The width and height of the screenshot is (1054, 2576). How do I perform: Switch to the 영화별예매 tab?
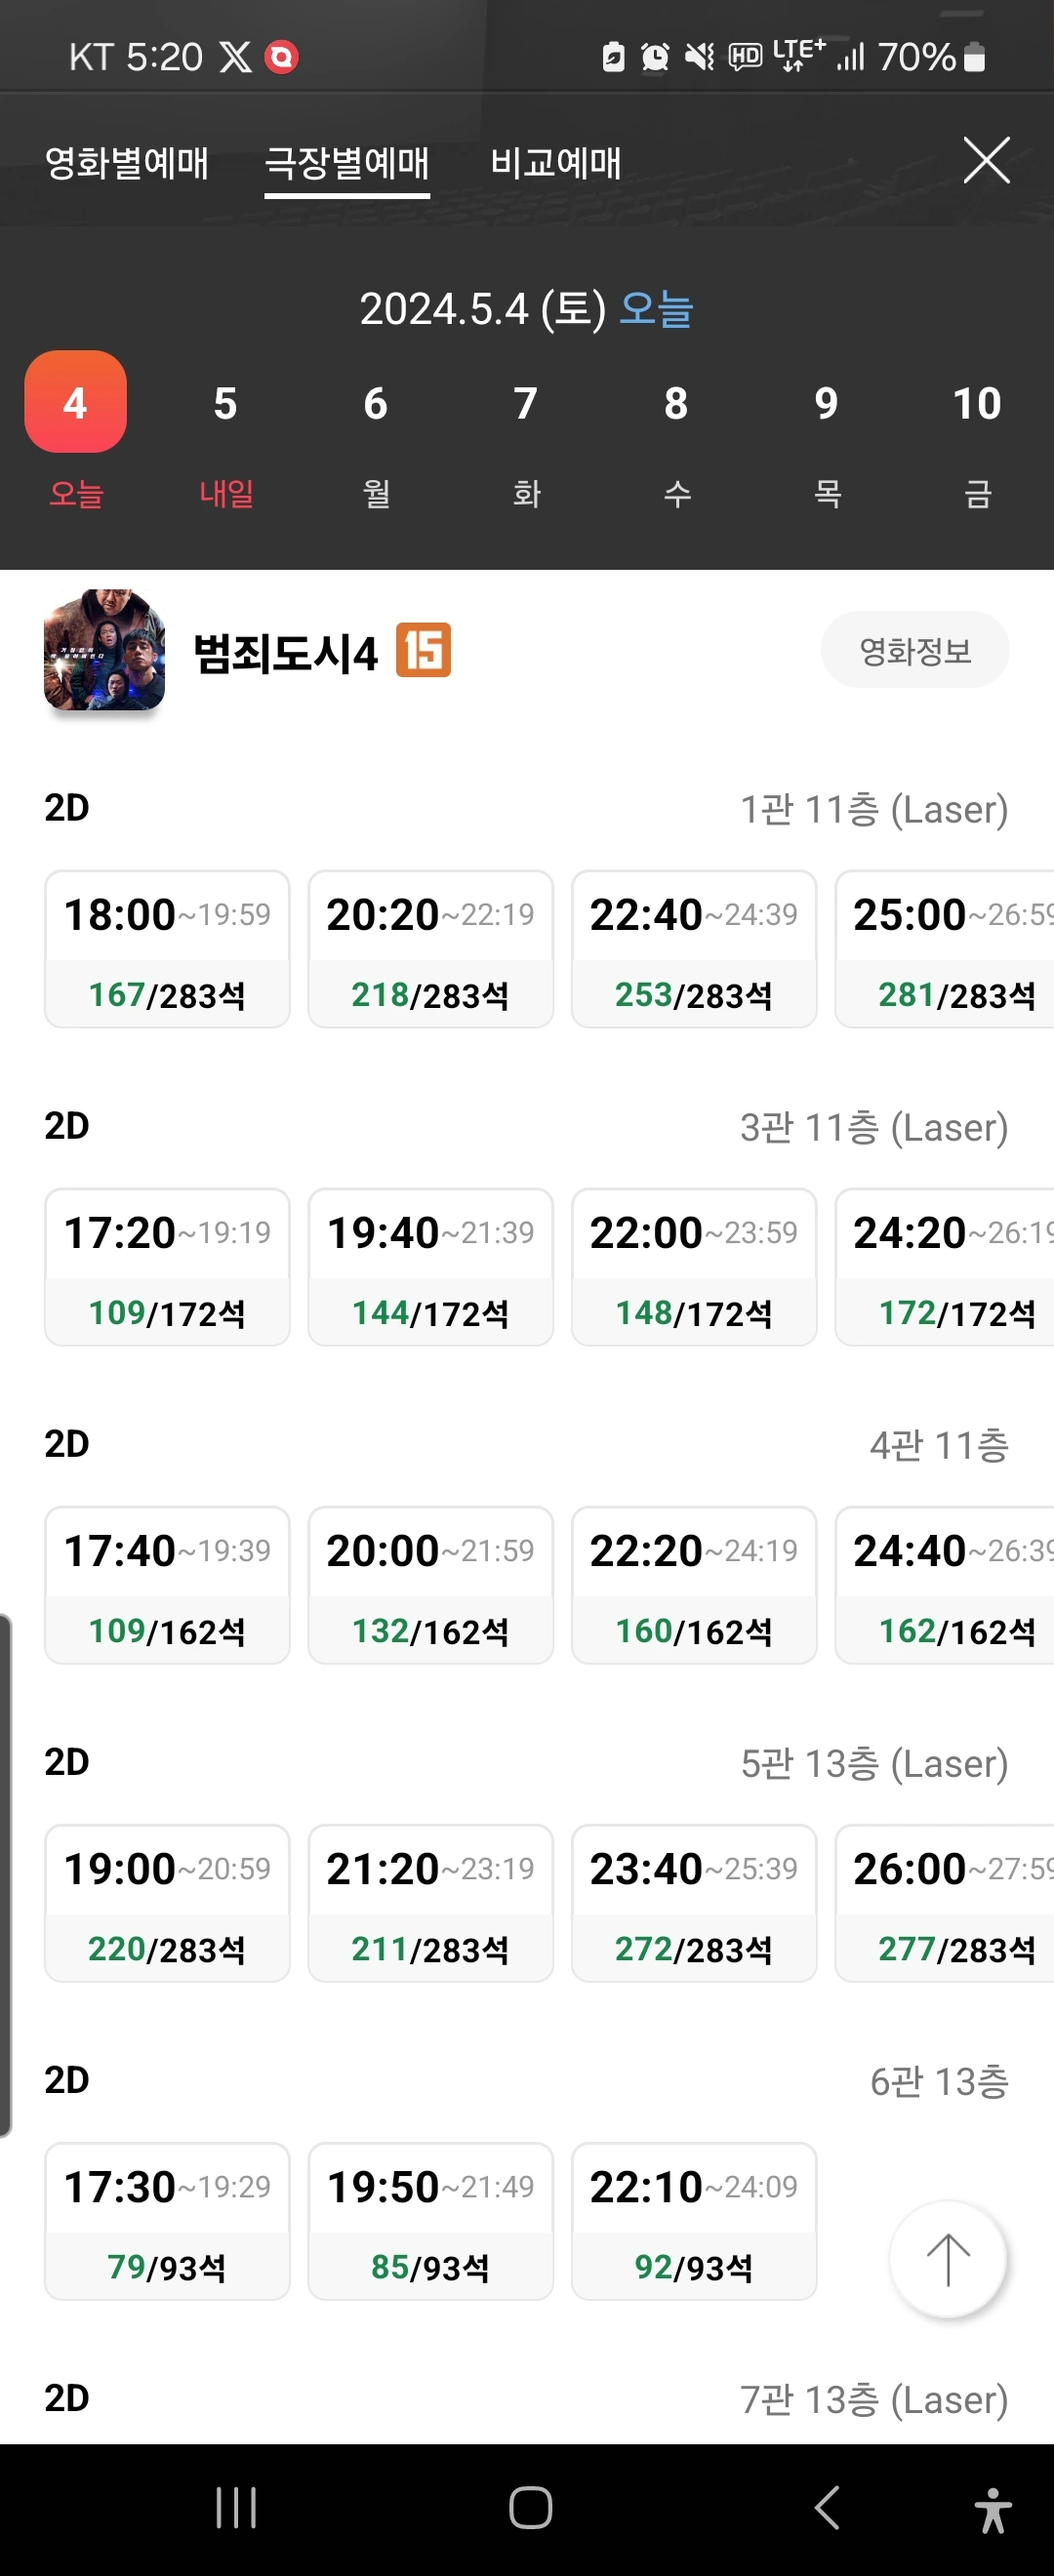(127, 162)
